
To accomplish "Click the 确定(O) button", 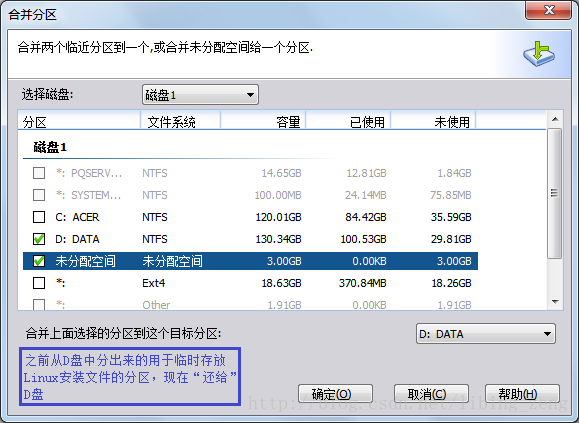I will 335,394.
